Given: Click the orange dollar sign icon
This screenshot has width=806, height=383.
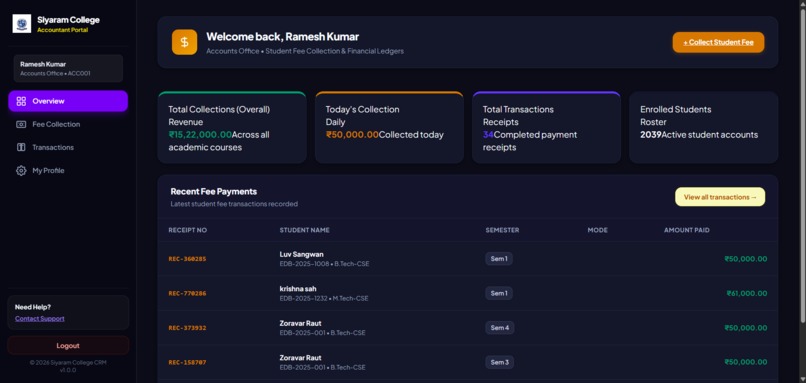Looking at the screenshot, I should [185, 42].
